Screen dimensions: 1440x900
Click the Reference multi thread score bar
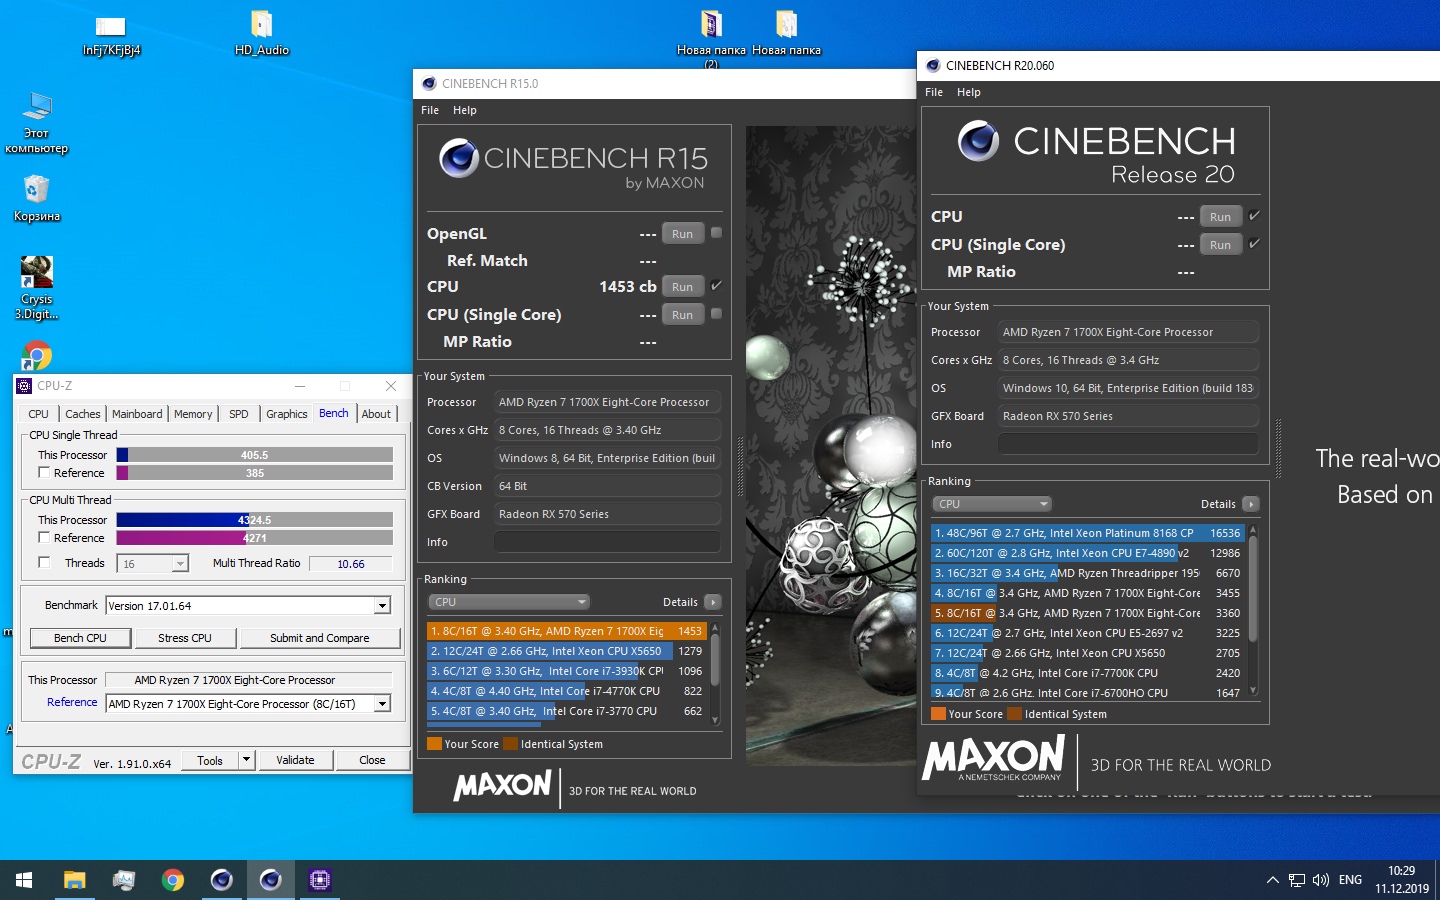point(255,538)
